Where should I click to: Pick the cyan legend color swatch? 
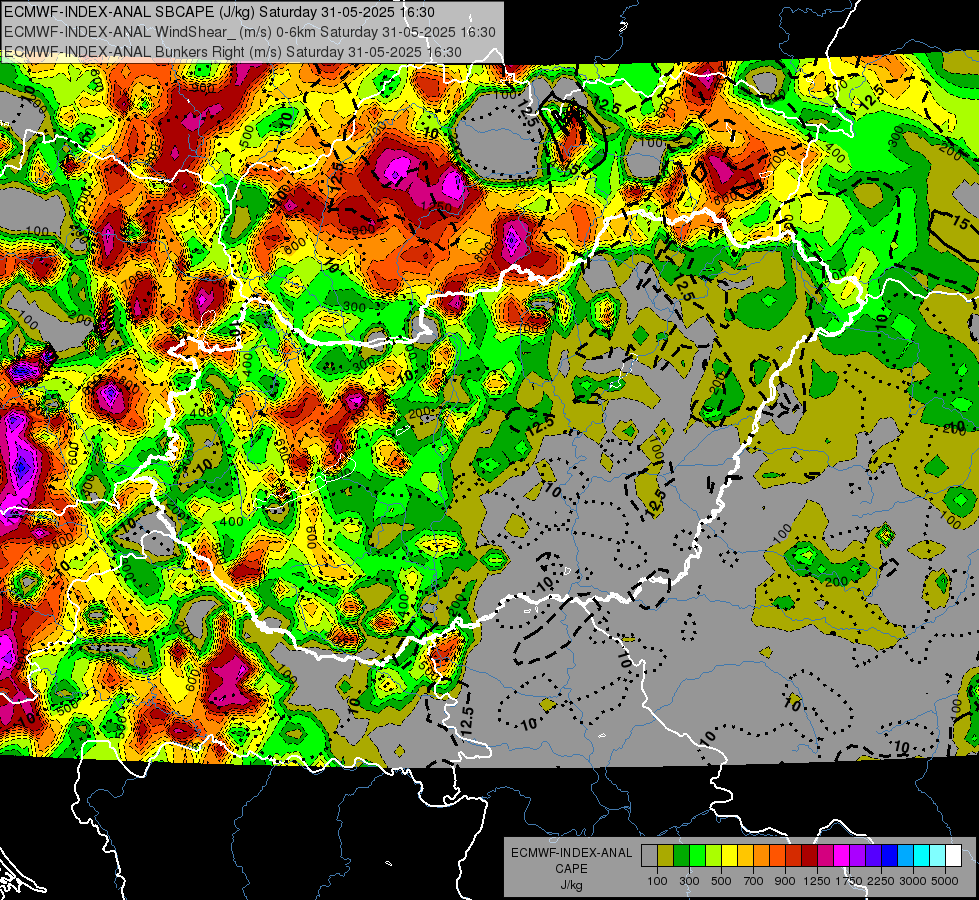click(x=922, y=856)
